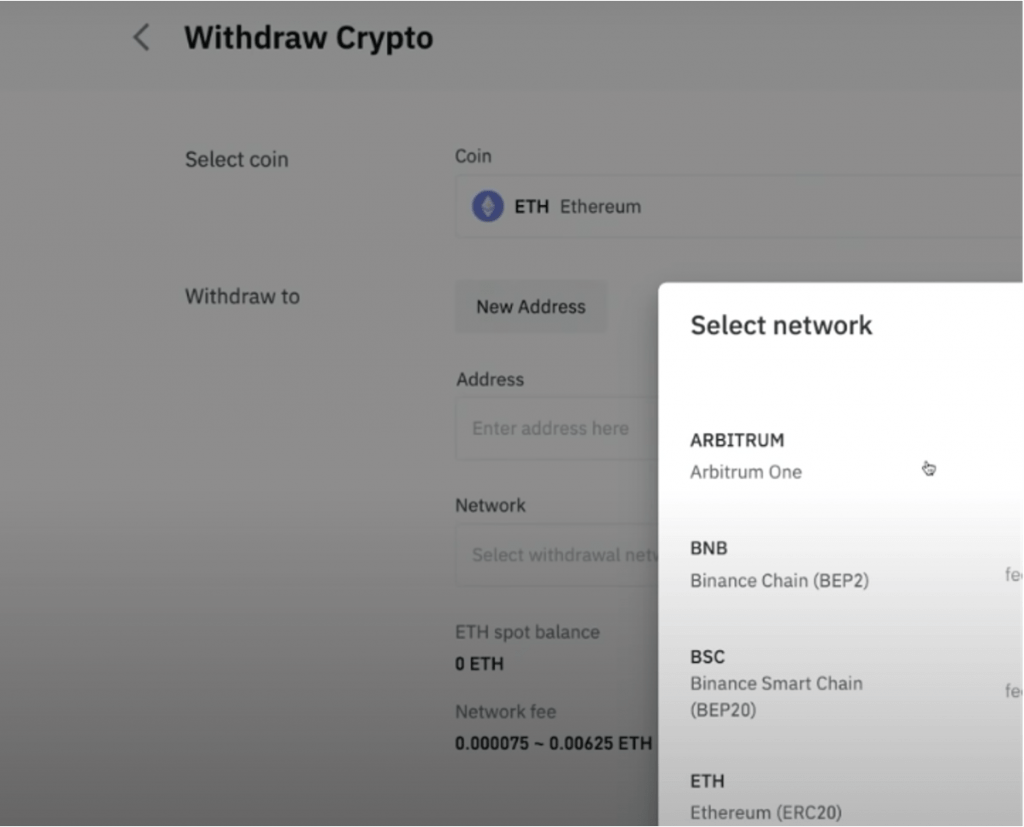Click the Ethereum coin logo icon
Viewport: 1024px width, 827px height.
pyautogui.click(x=487, y=207)
